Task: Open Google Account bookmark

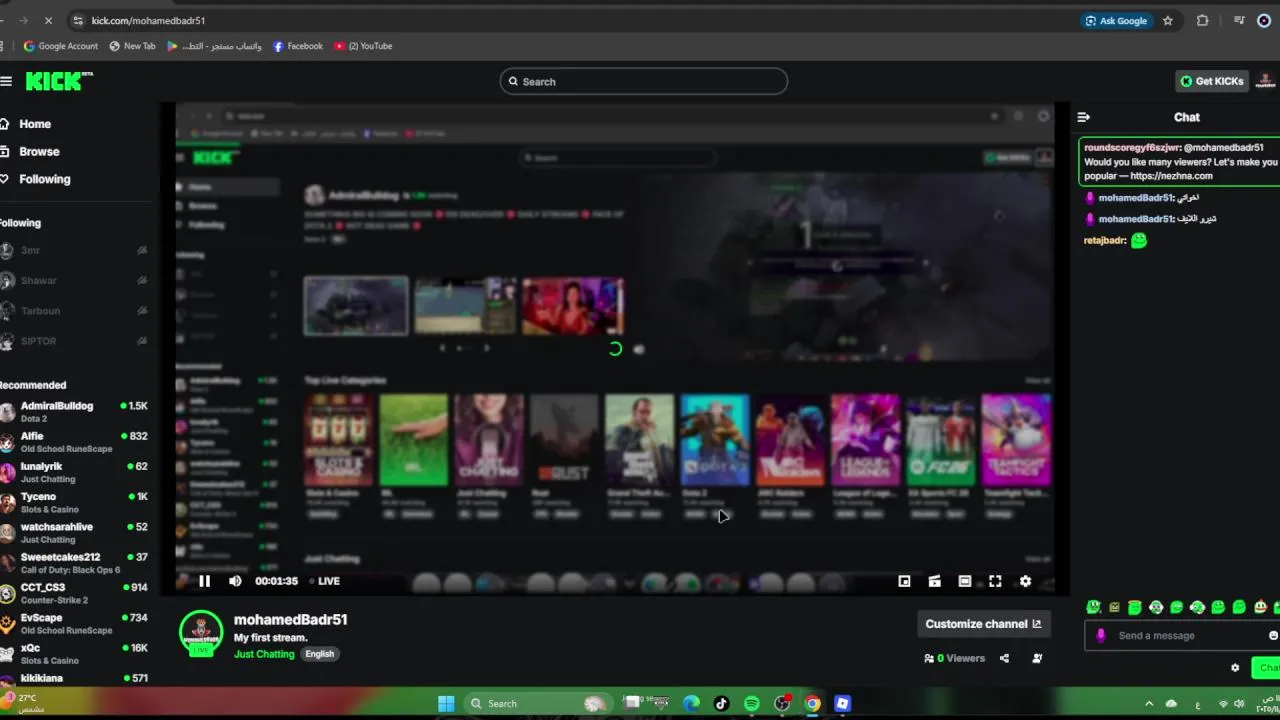Action: pos(61,46)
